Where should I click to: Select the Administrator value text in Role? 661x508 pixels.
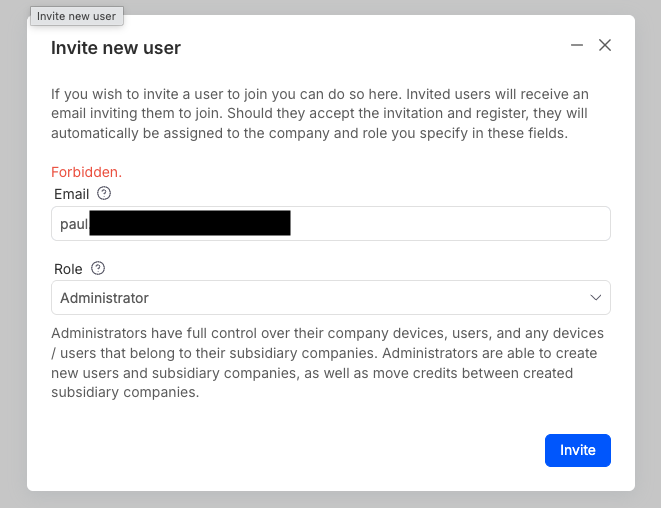(104, 298)
